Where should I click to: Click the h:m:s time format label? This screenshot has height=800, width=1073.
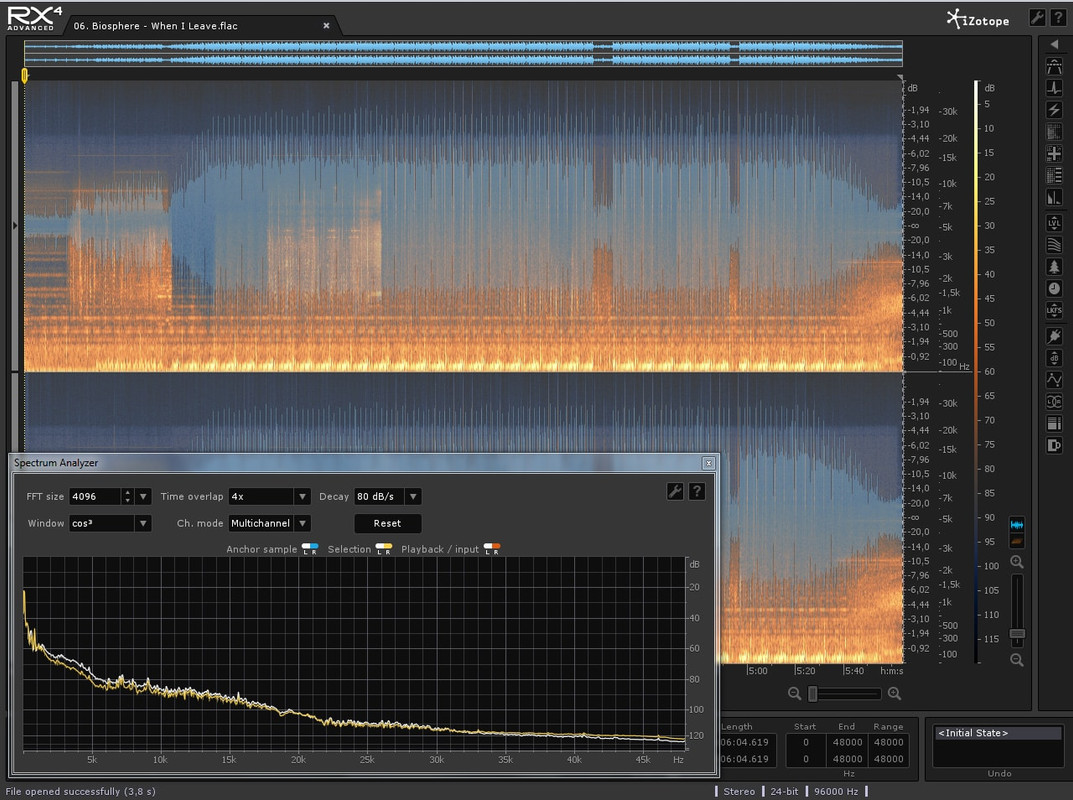pos(892,671)
